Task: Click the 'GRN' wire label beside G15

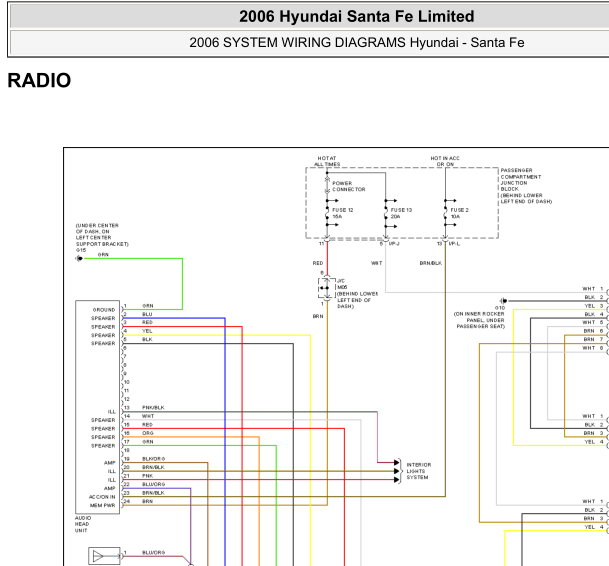Action: [103, 254]
